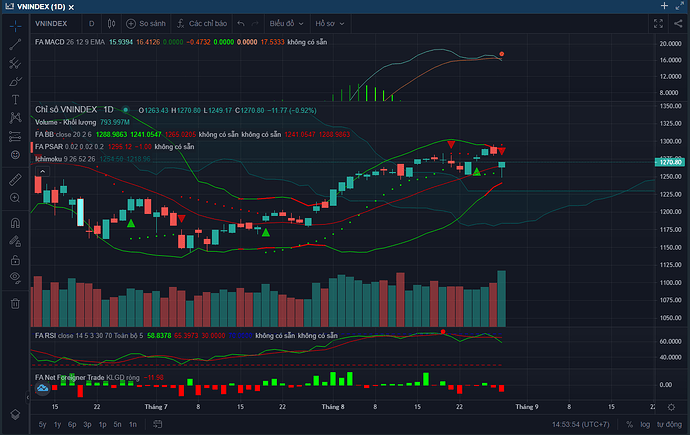
Task: Expand the Hồ sơ dropdown menu
Action: (x=329, y=21)
